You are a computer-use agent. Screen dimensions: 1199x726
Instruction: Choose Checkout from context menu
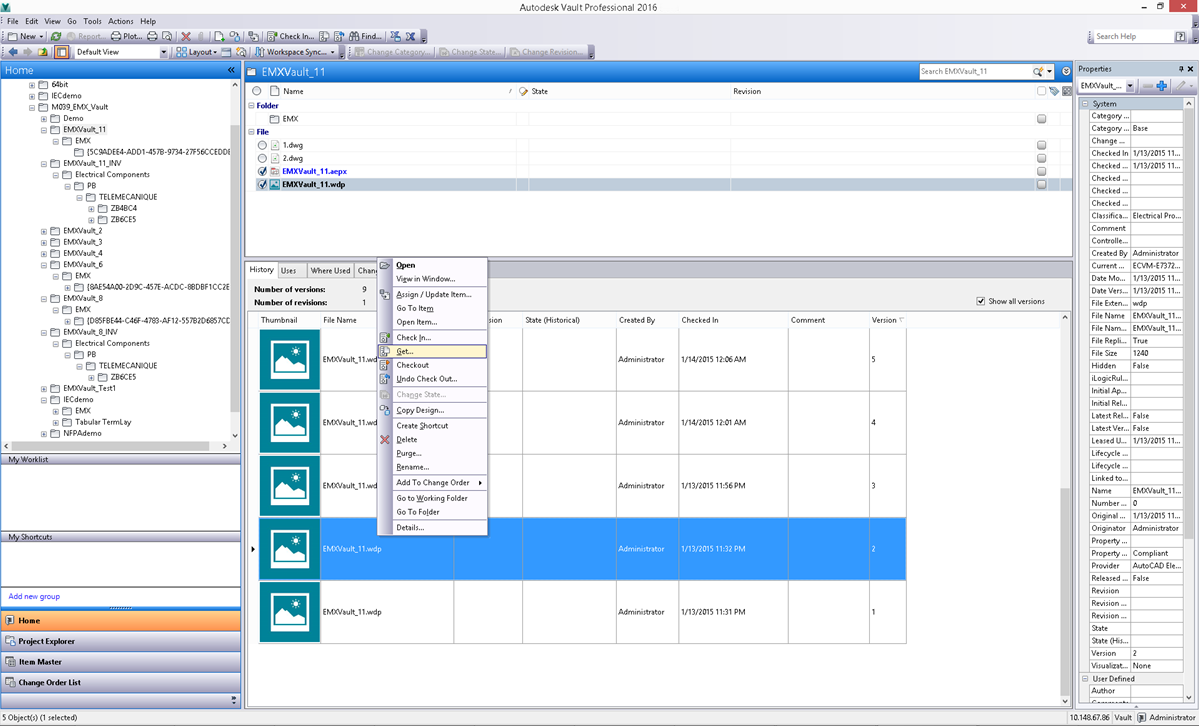point(432,365)
